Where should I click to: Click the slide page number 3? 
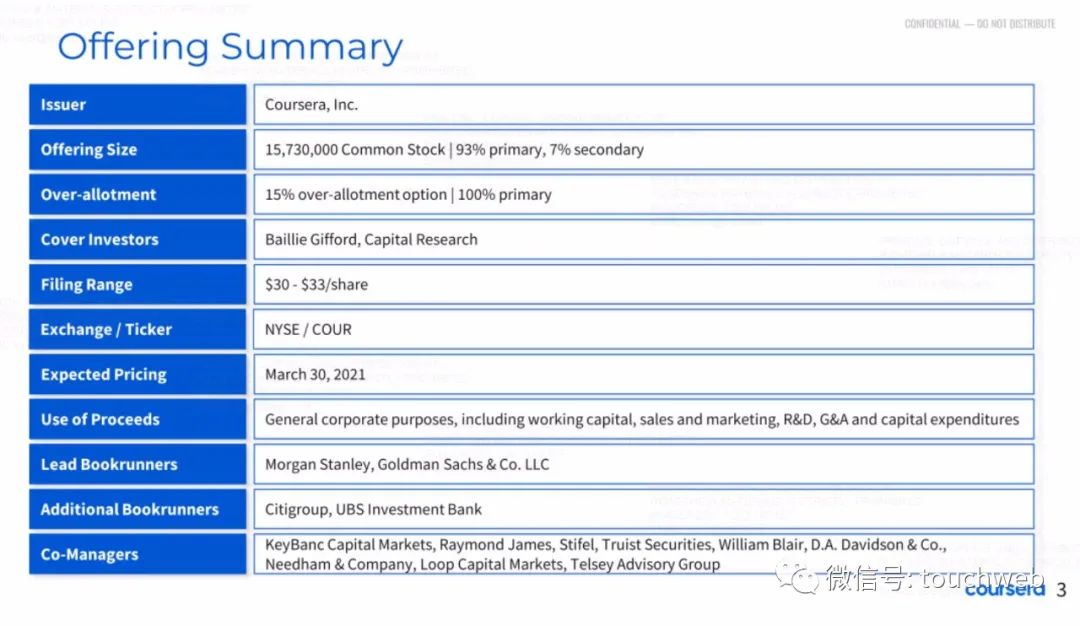tap(1061, 590)
